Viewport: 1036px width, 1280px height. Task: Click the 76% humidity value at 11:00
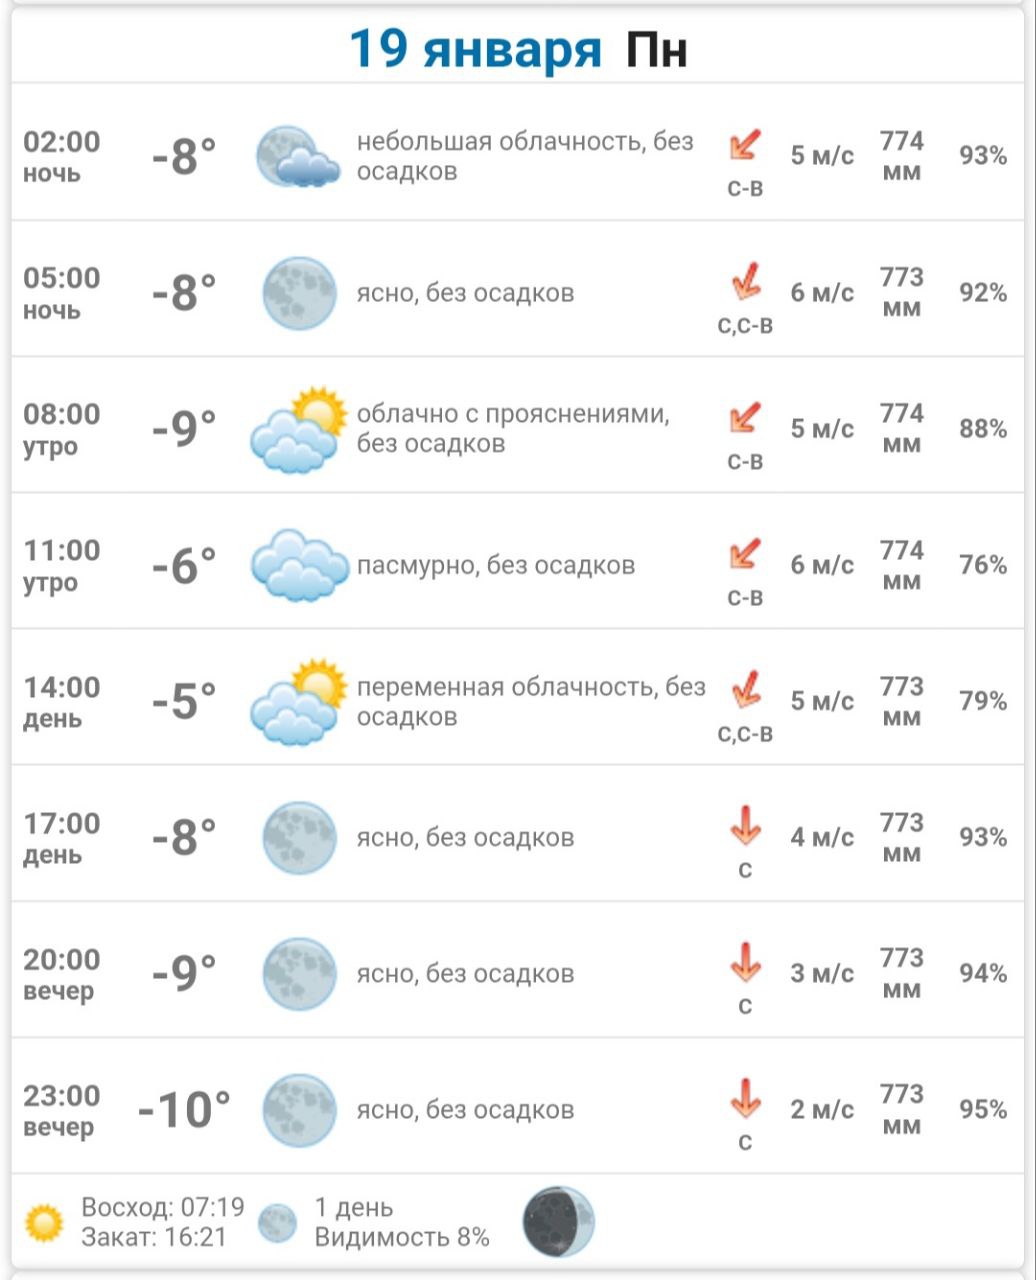click(x=982, y=566)
